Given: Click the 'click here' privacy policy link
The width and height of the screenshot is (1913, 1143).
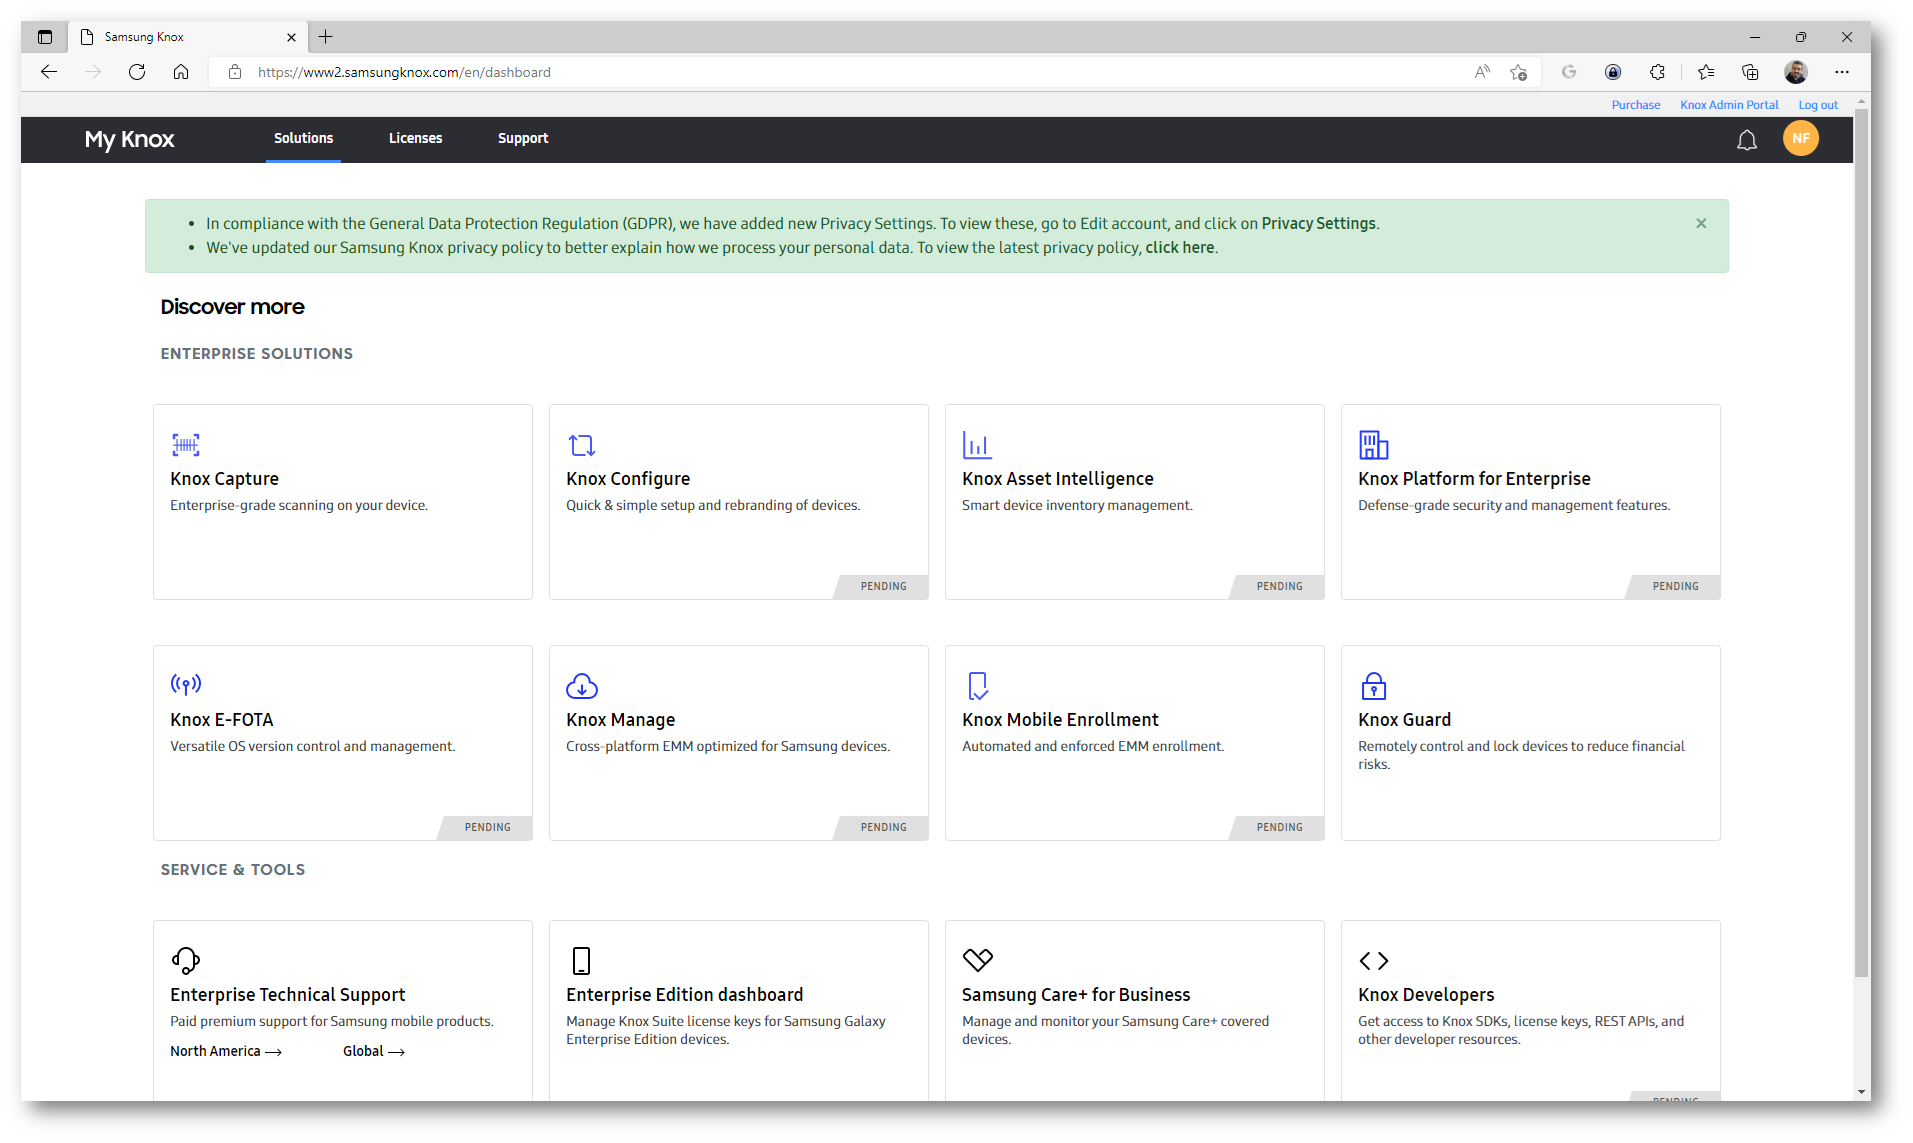Looking at the screenshot, I should [1179, 248].
